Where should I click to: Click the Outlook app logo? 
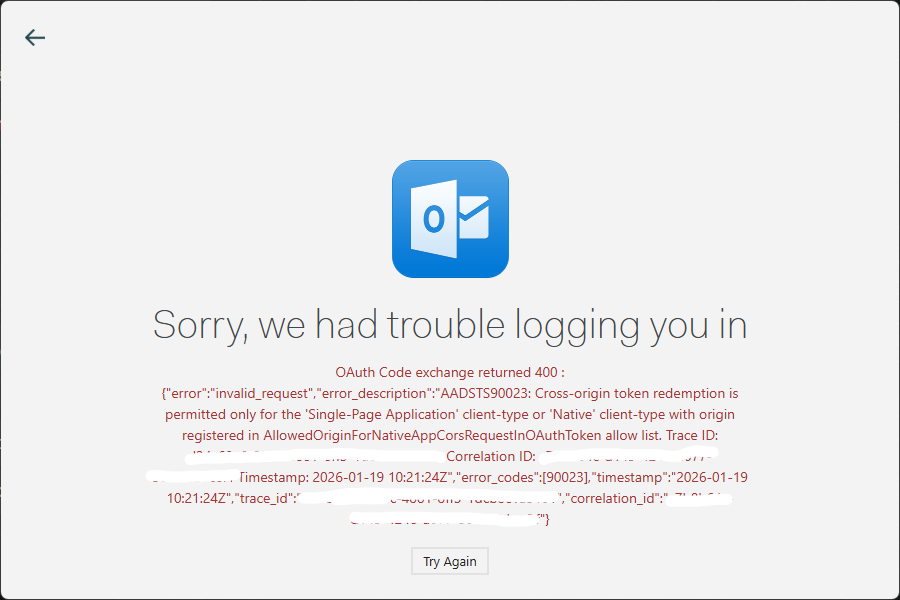point(451,219)
